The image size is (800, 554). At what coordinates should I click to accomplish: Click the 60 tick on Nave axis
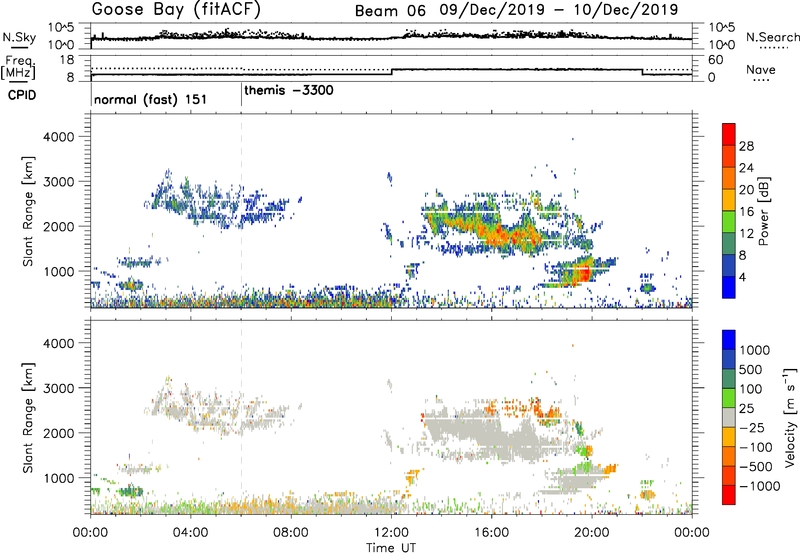coord(715,60)
